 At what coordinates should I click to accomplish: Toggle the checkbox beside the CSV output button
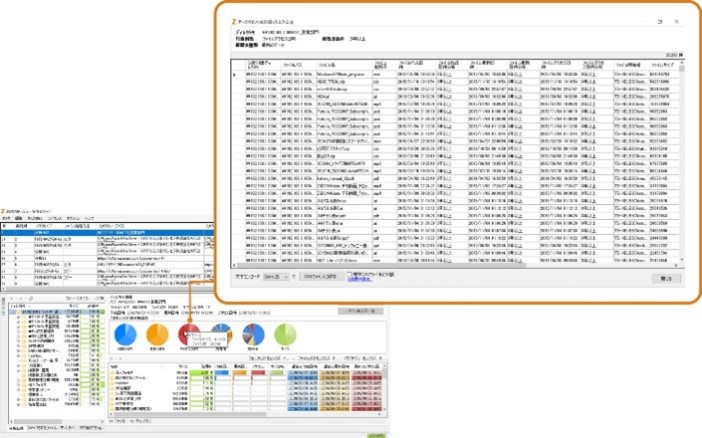coord(348,274)
